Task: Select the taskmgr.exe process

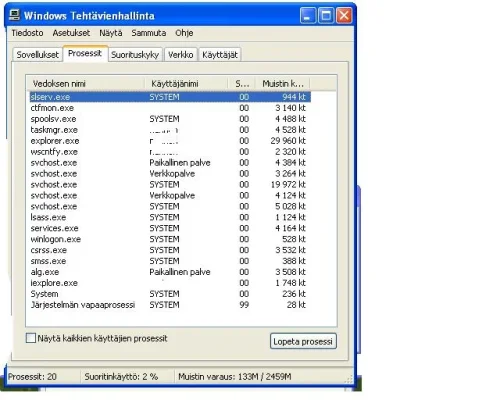Action: pos(170,130)
